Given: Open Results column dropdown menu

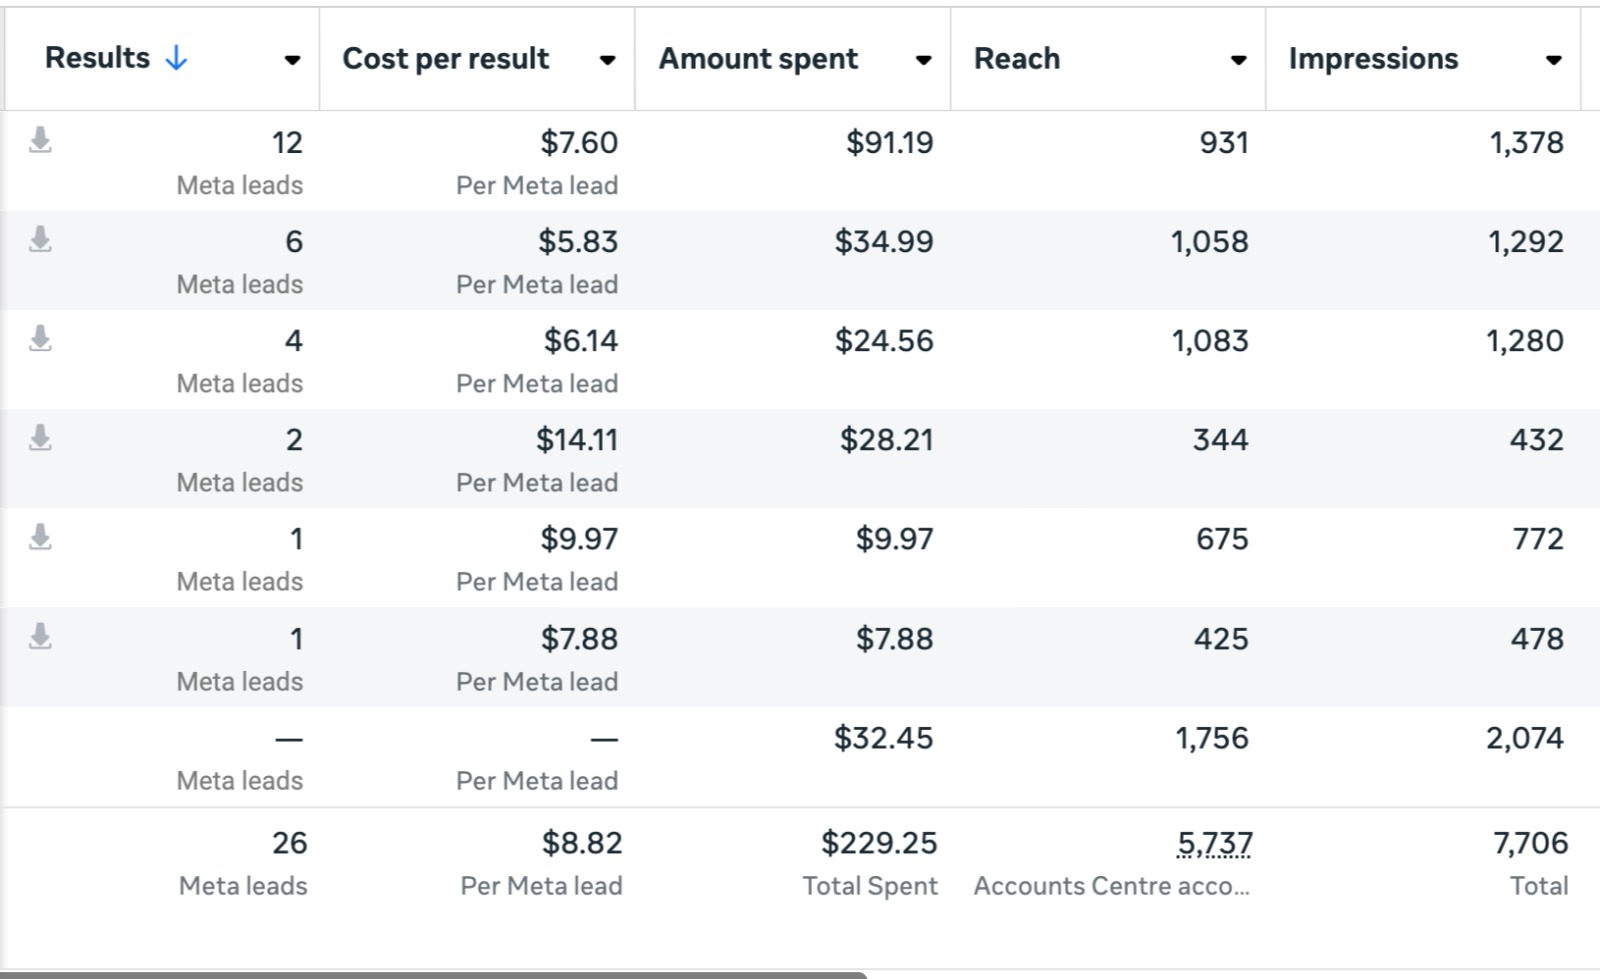Looking at the screenshot, I should (x=292, y=60).
